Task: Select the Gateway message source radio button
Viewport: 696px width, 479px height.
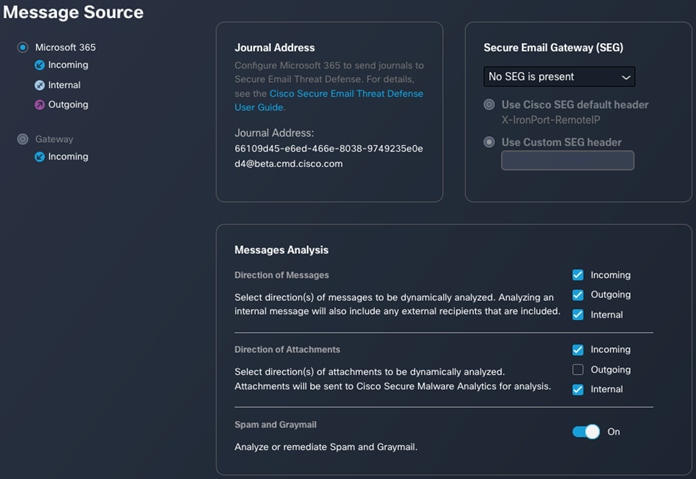Action: (x=23, y=139)
